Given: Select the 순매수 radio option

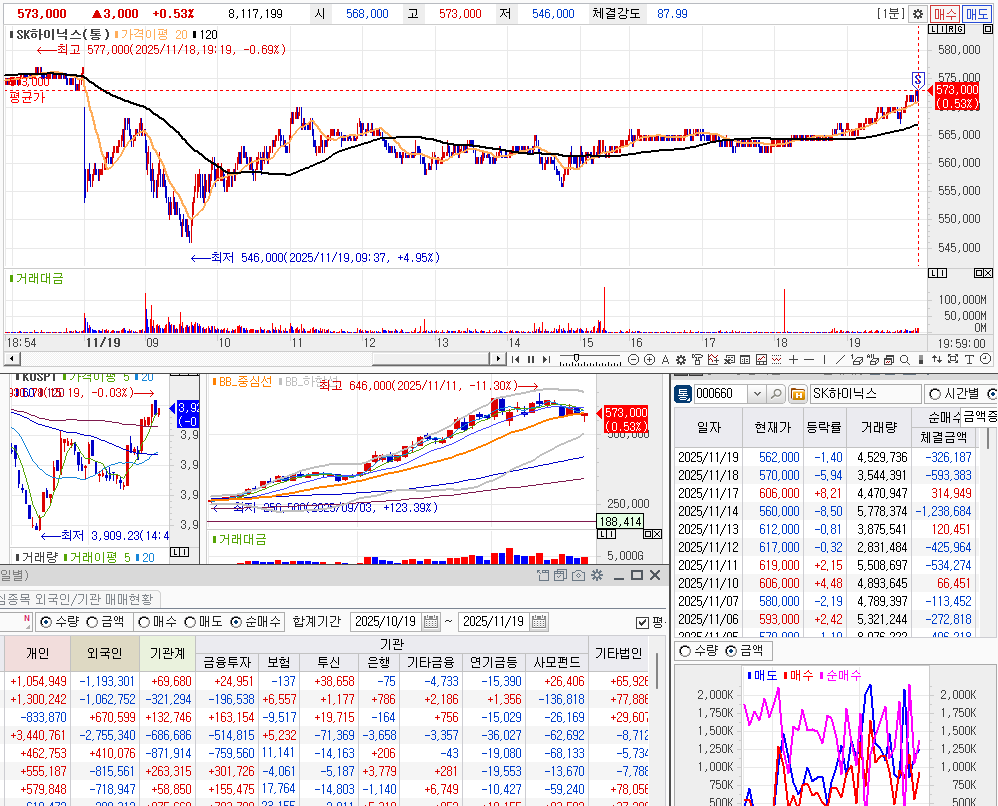Looking at the screenshot, I should (x=255, y=622).
